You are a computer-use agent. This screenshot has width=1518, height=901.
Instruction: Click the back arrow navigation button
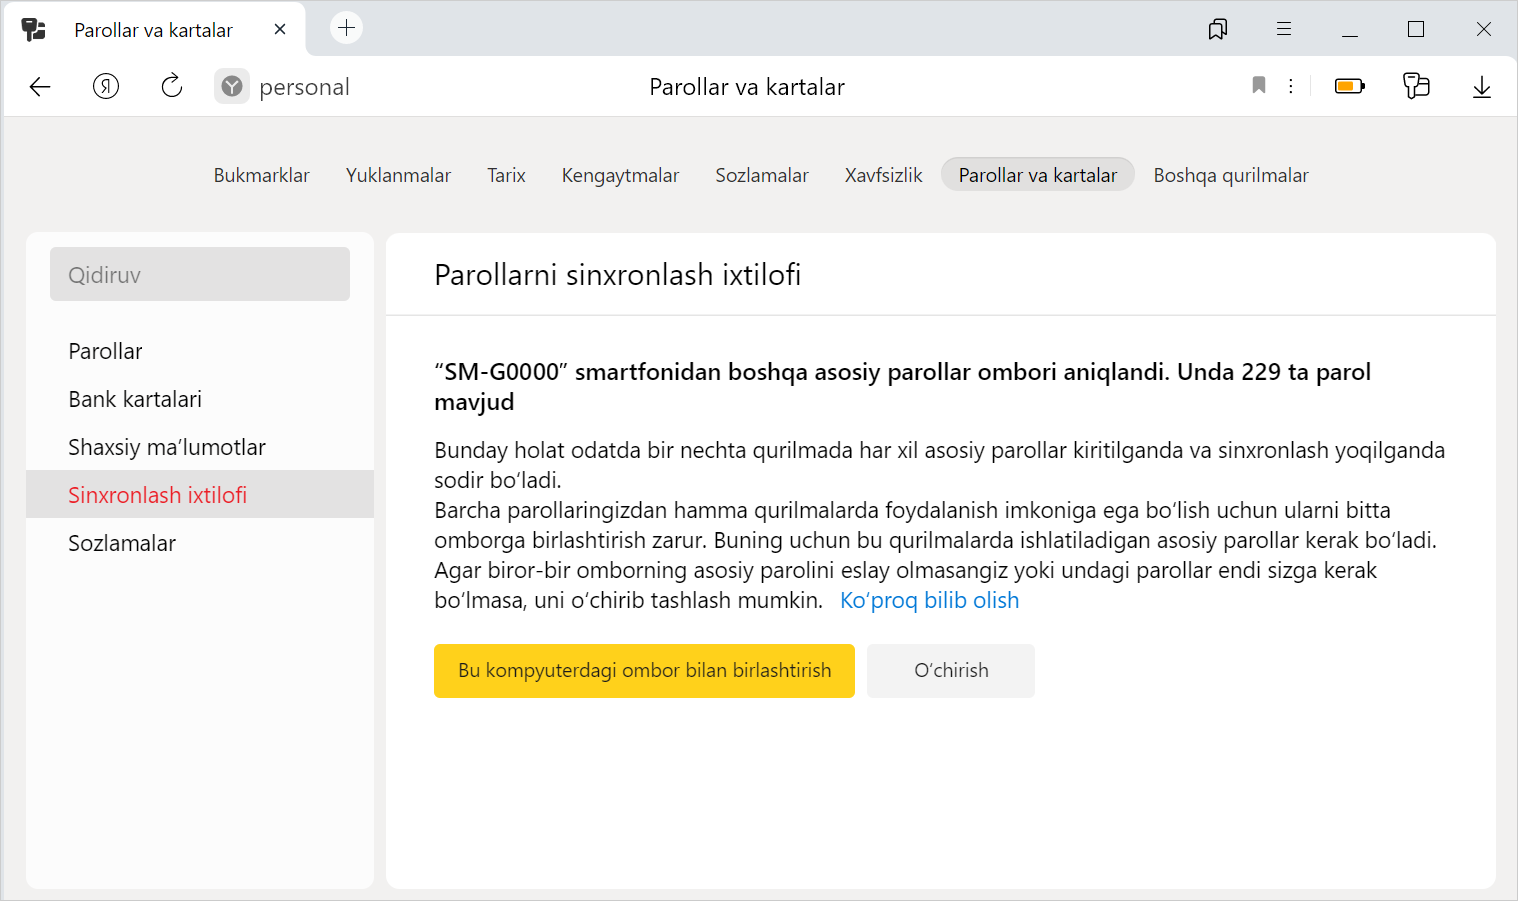tap(40, 87)
